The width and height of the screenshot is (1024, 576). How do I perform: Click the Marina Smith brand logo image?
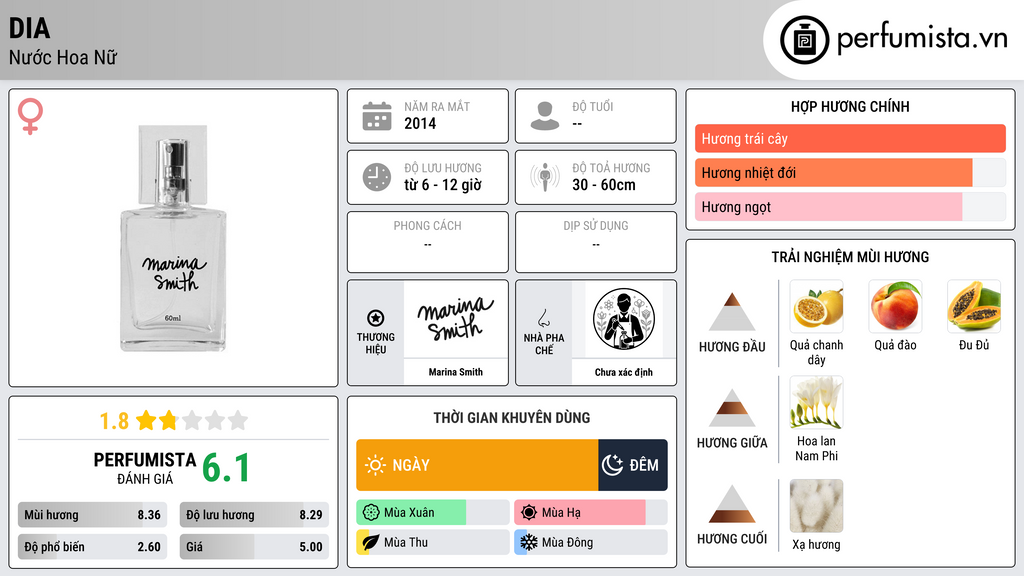455,319
